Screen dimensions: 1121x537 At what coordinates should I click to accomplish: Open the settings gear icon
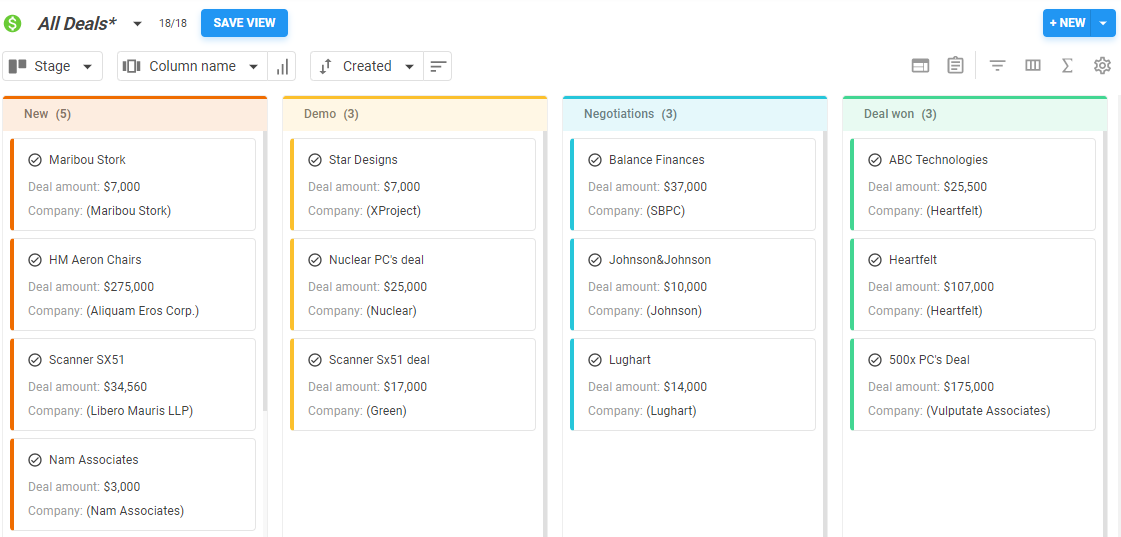pyautogui.click(x=1102, y=66)
